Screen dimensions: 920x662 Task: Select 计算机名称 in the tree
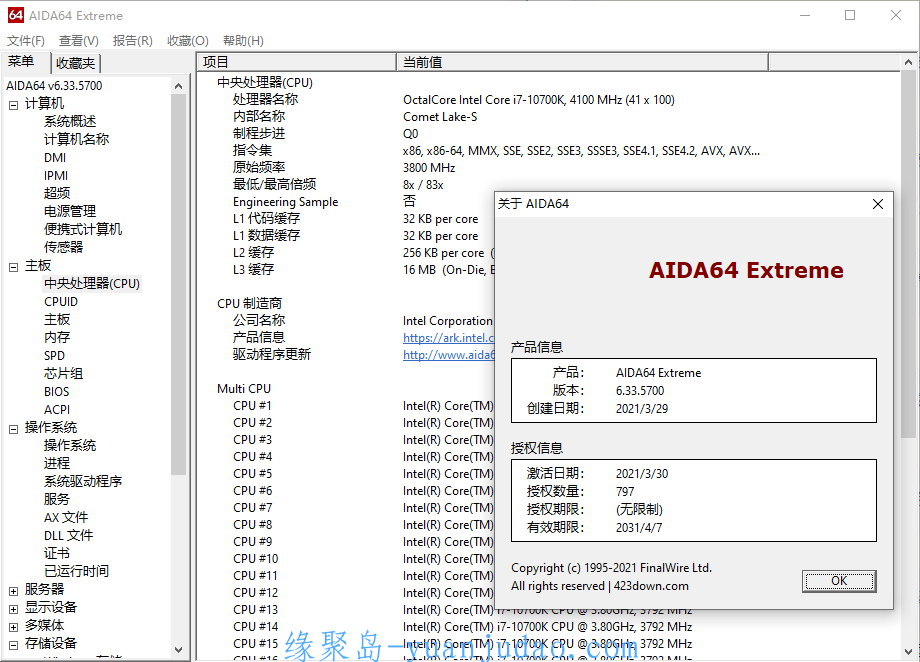pos(76,139)
